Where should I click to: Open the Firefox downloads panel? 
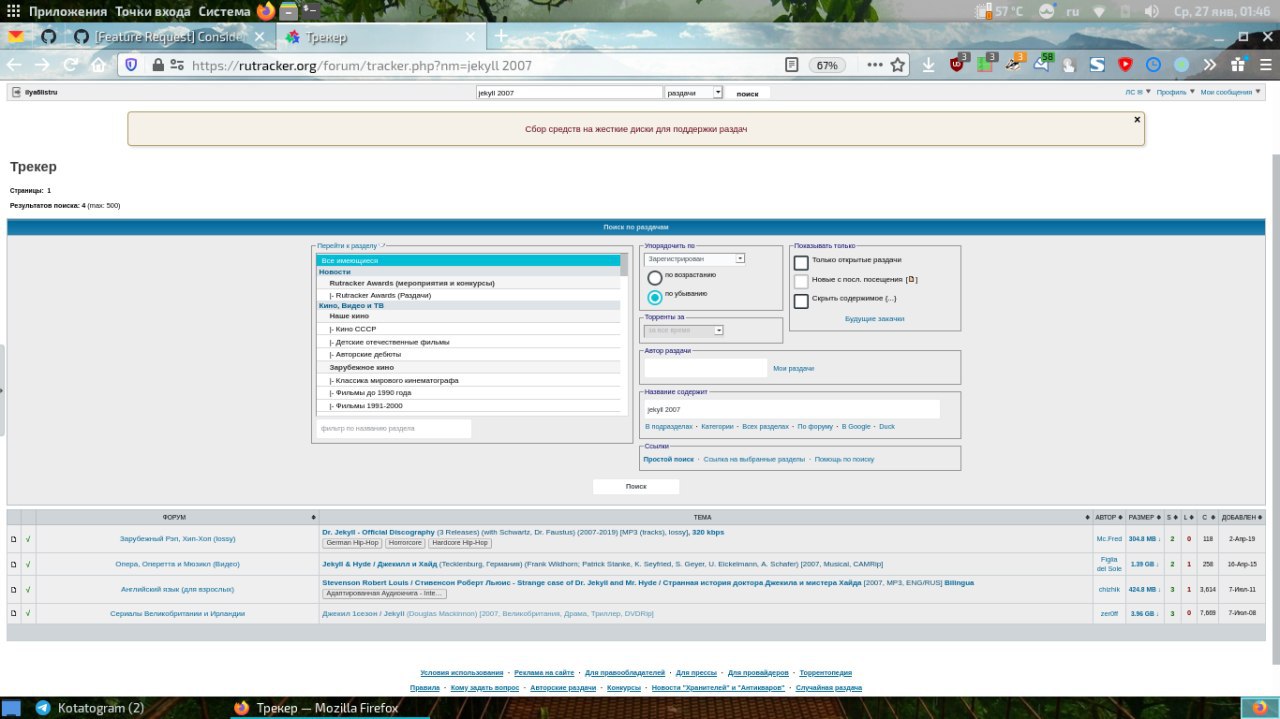point(928,65)
